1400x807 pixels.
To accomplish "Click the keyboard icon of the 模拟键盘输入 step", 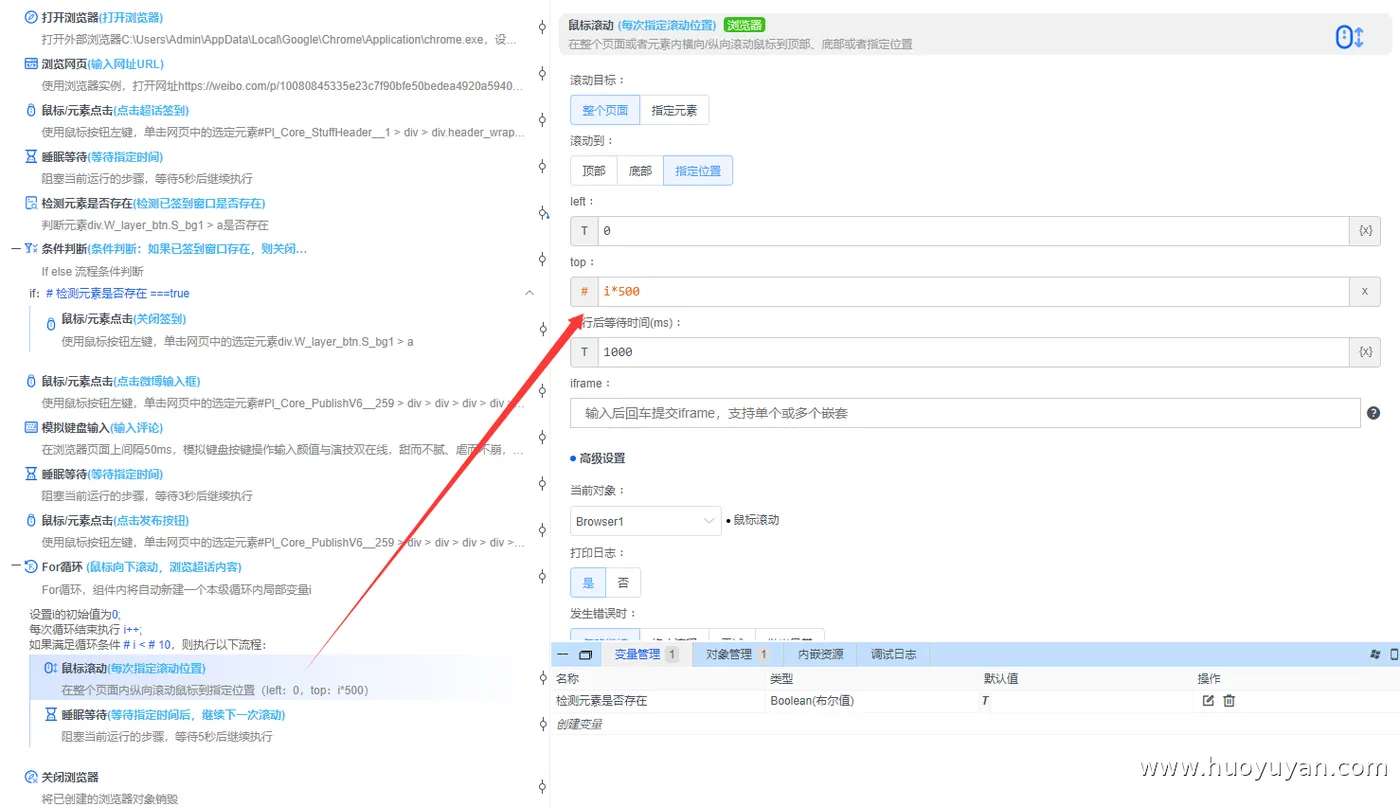I will [31, 427].
